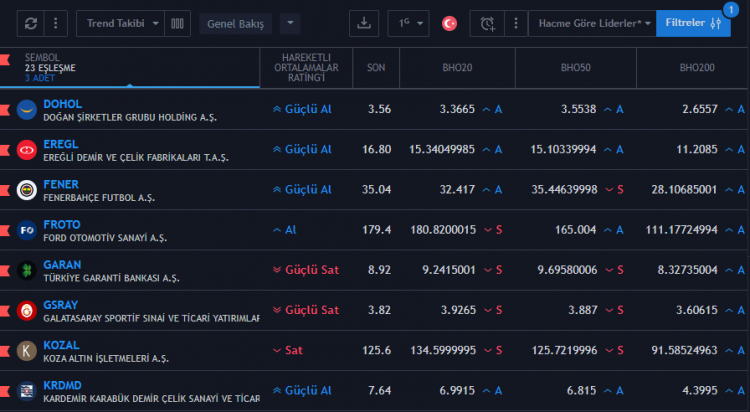The image size is (750, 412).
Task: Click the Turkey flag market selector
Action: click(449, 23)
